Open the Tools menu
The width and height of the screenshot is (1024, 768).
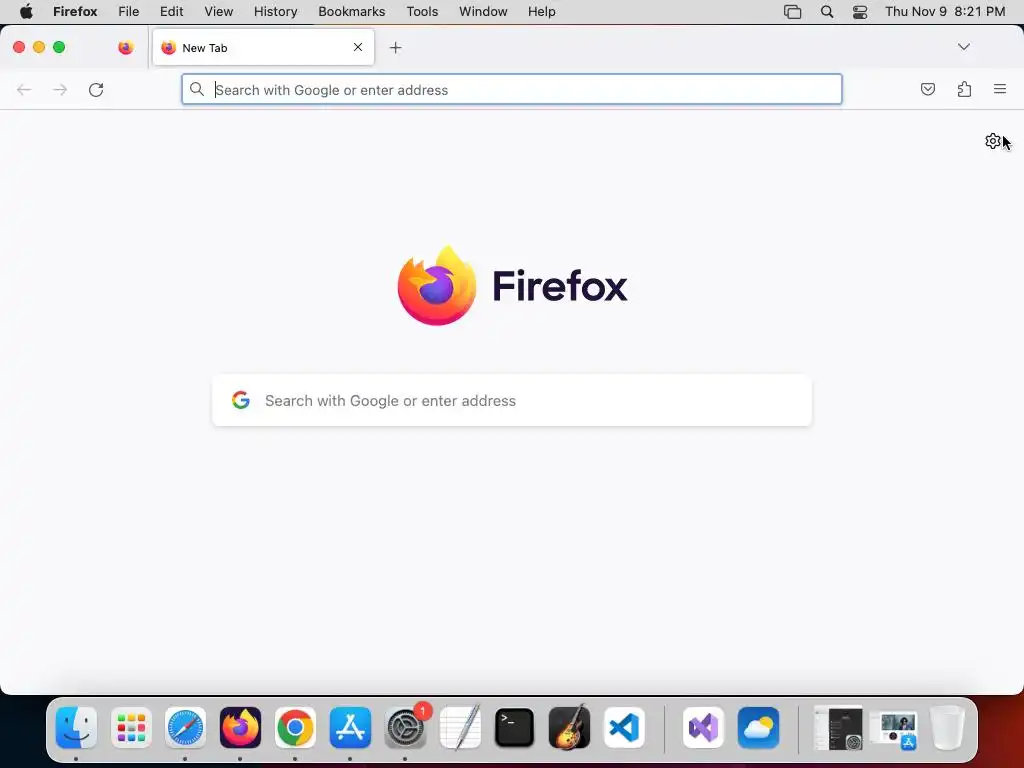click(x=422, y=12)
